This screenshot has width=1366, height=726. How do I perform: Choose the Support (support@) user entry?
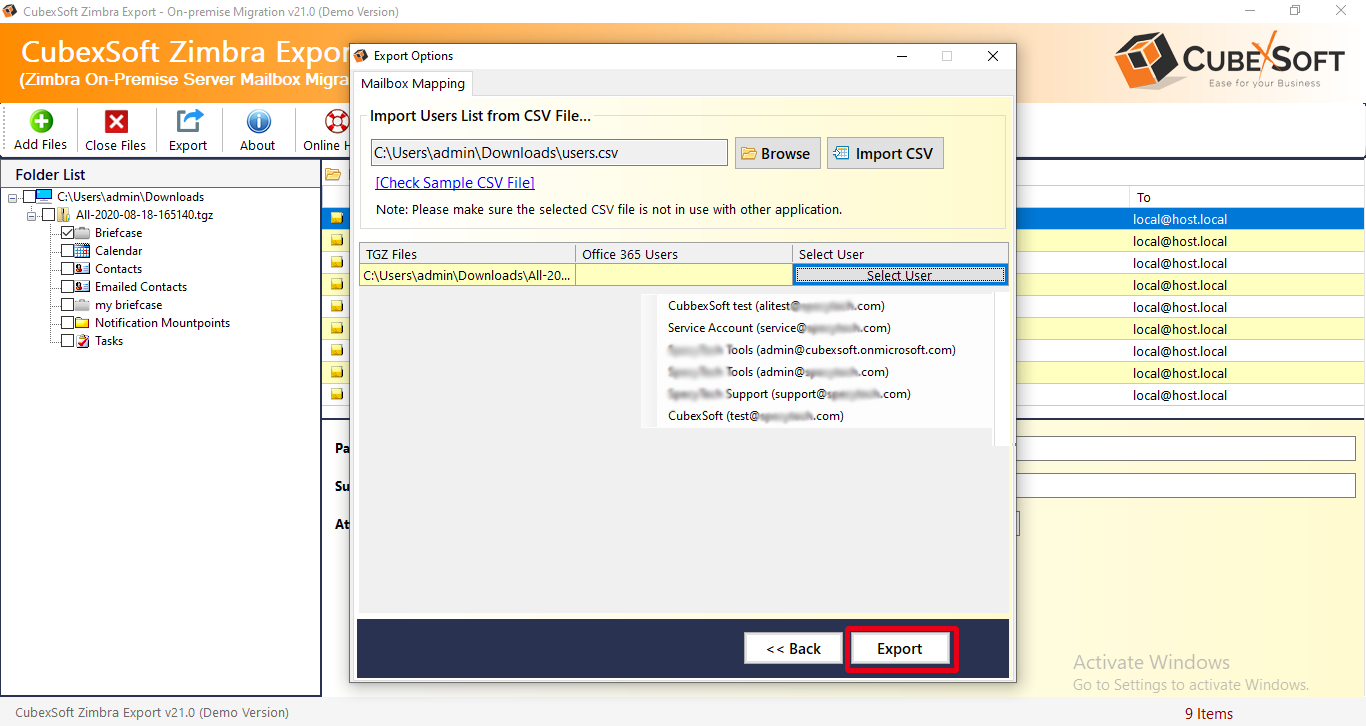click(789, 394)
